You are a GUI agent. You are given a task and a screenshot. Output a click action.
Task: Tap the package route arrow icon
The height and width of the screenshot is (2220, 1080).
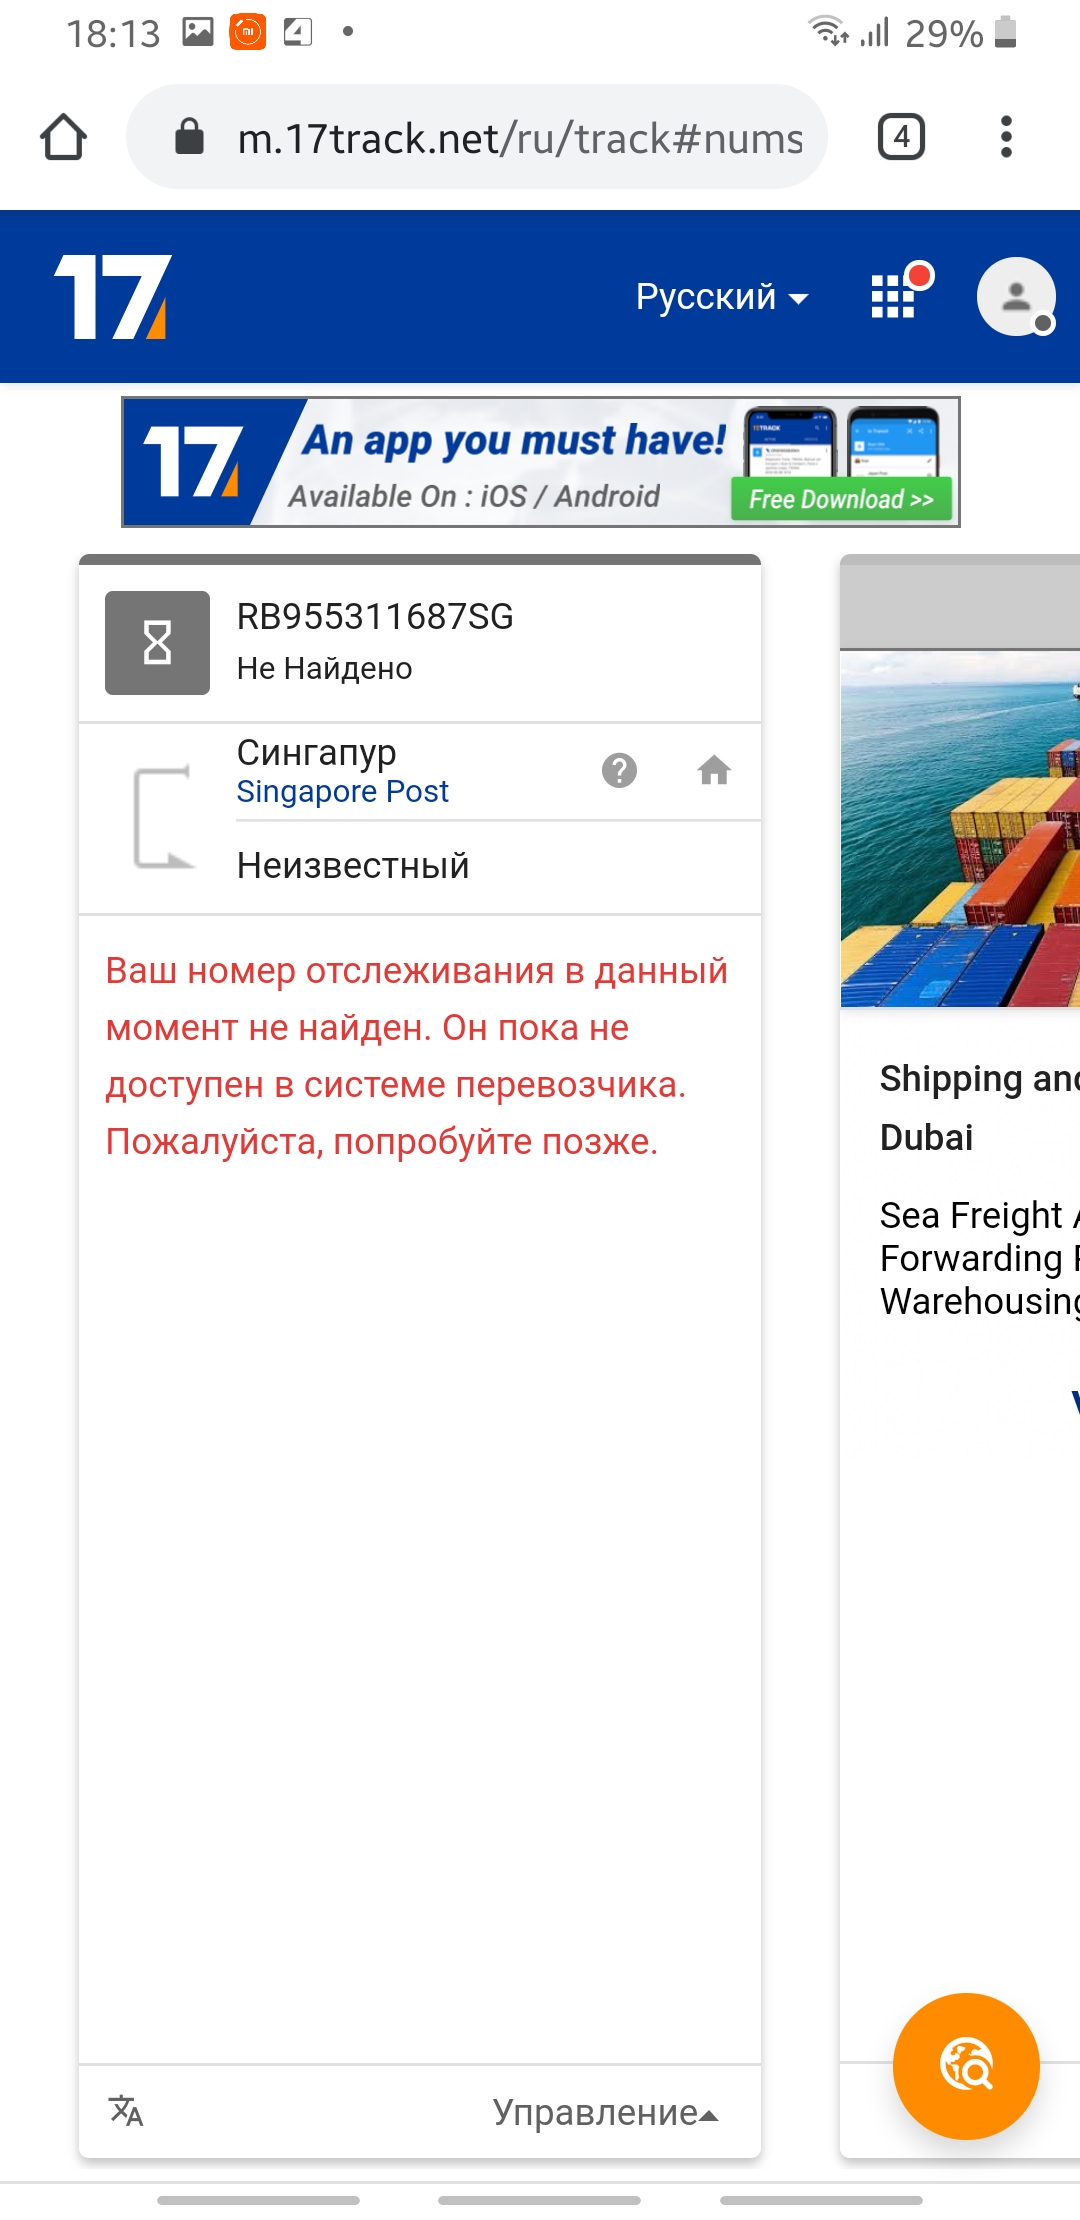click(162, 817)
